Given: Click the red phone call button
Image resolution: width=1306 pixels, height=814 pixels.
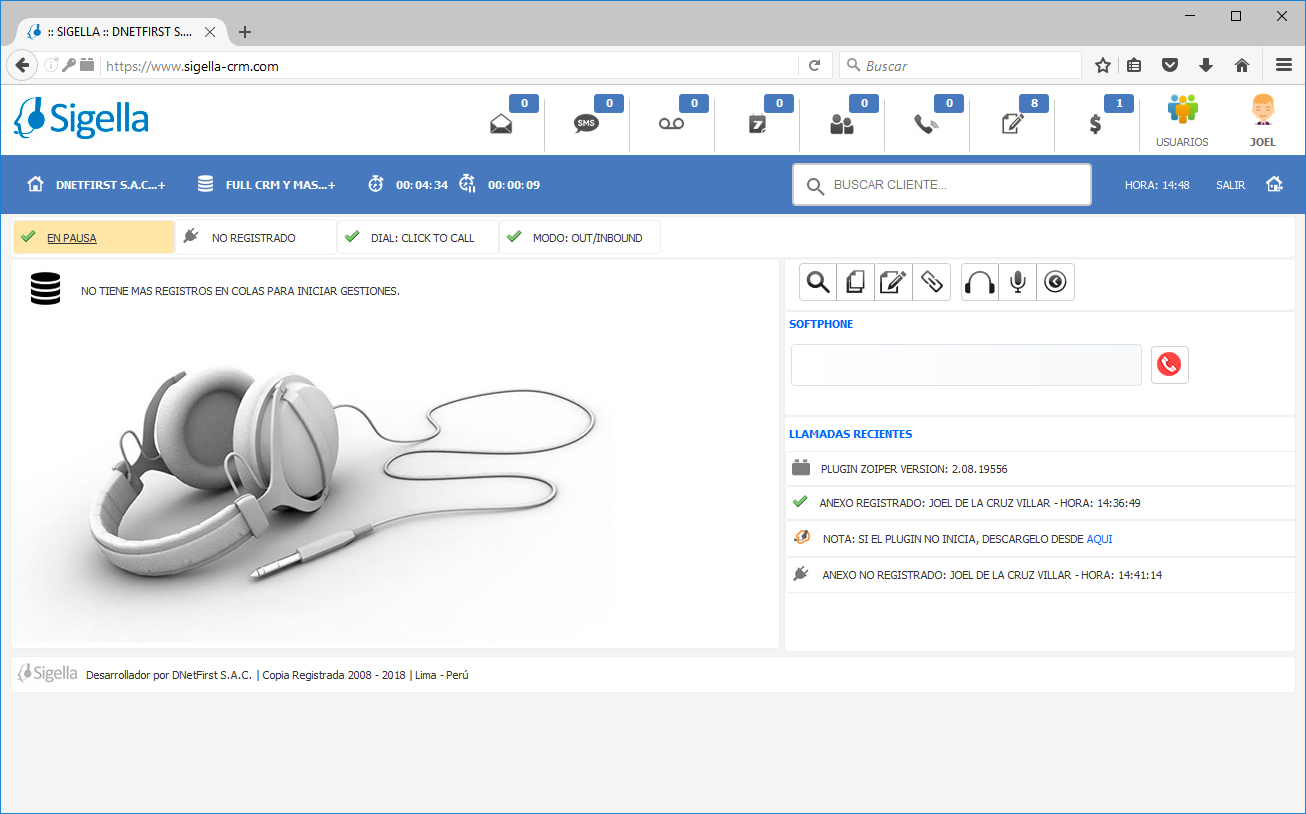Looking at the screenshot, I should point(1169,365).
